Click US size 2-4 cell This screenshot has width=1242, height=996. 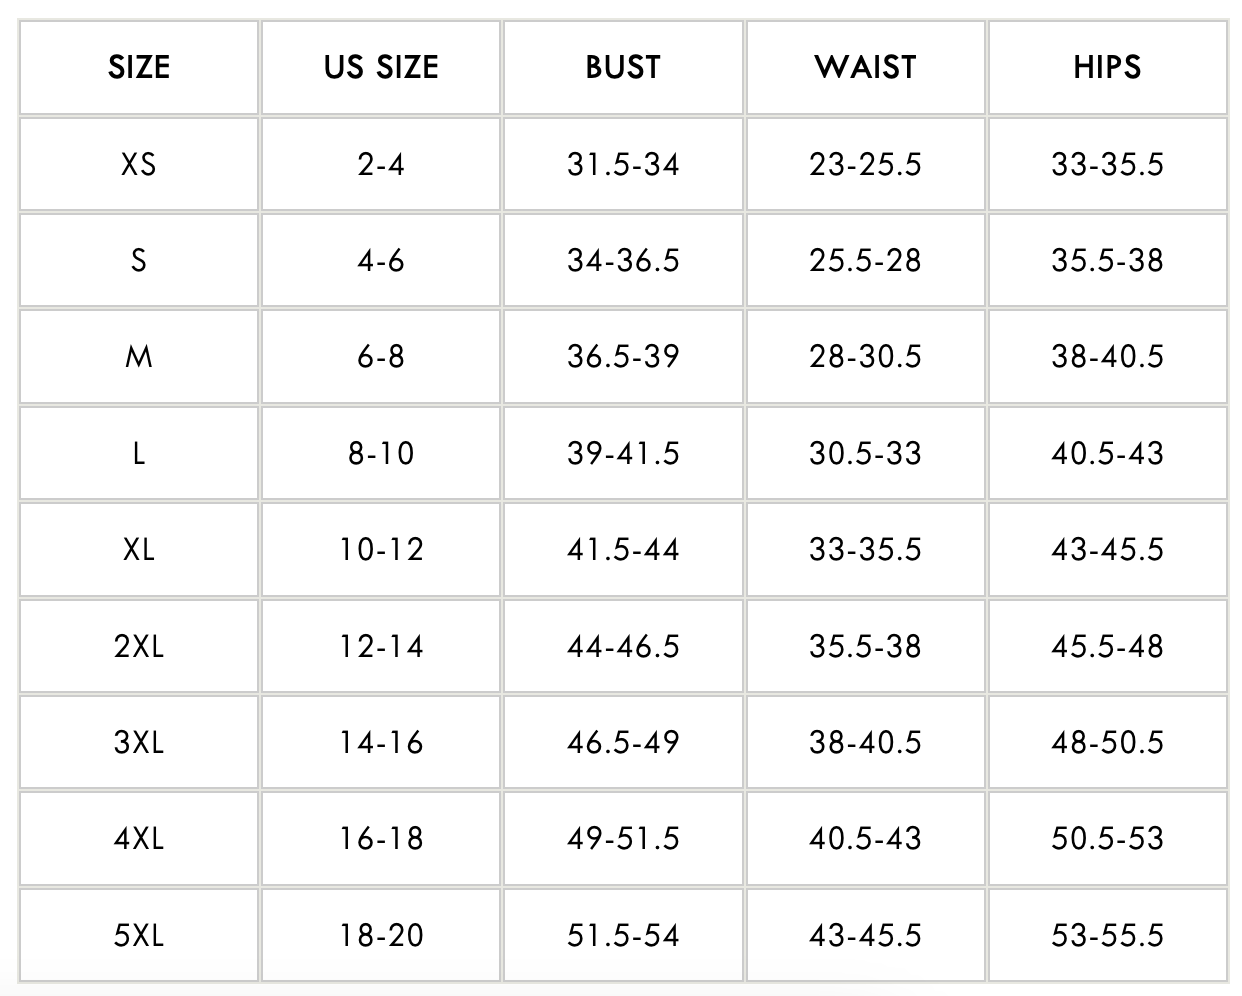point(381,164)
